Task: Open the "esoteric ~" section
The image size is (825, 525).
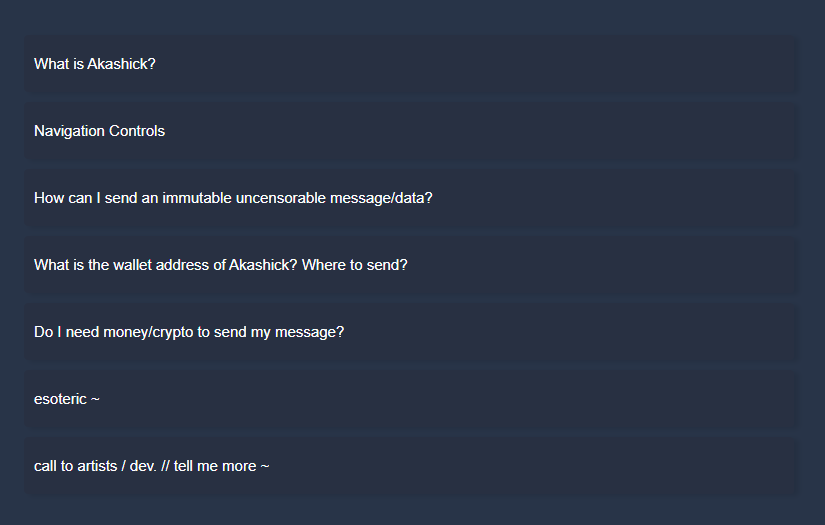Action: (410, 399)
